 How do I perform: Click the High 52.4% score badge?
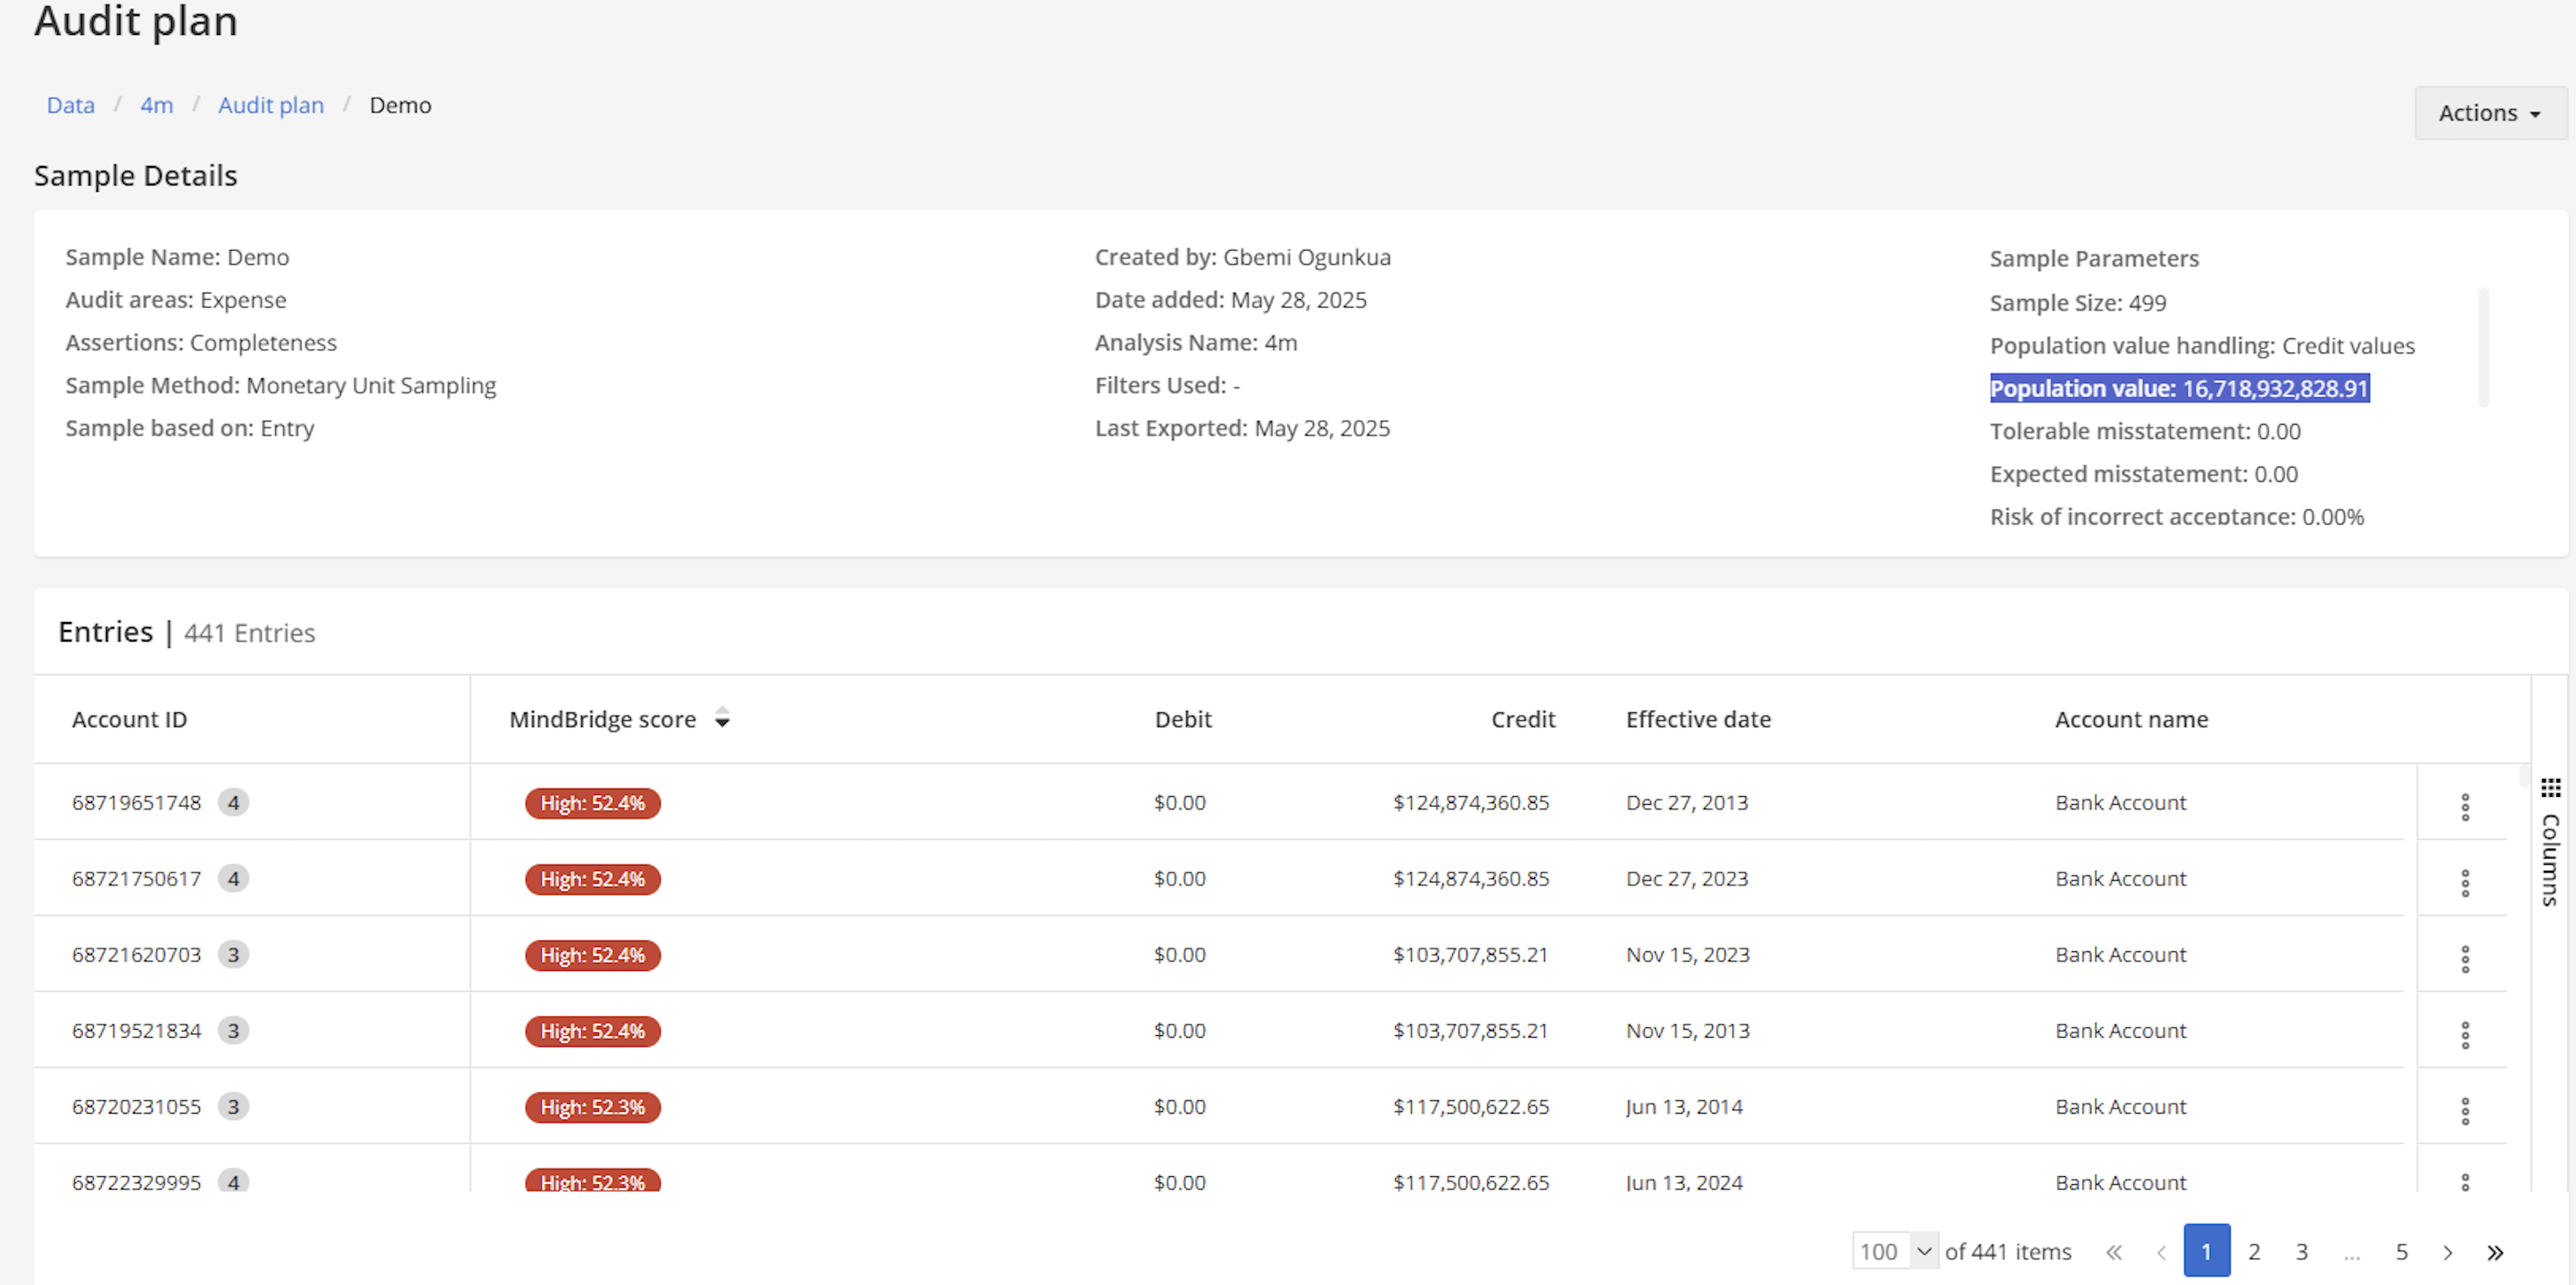click(592, 803)
